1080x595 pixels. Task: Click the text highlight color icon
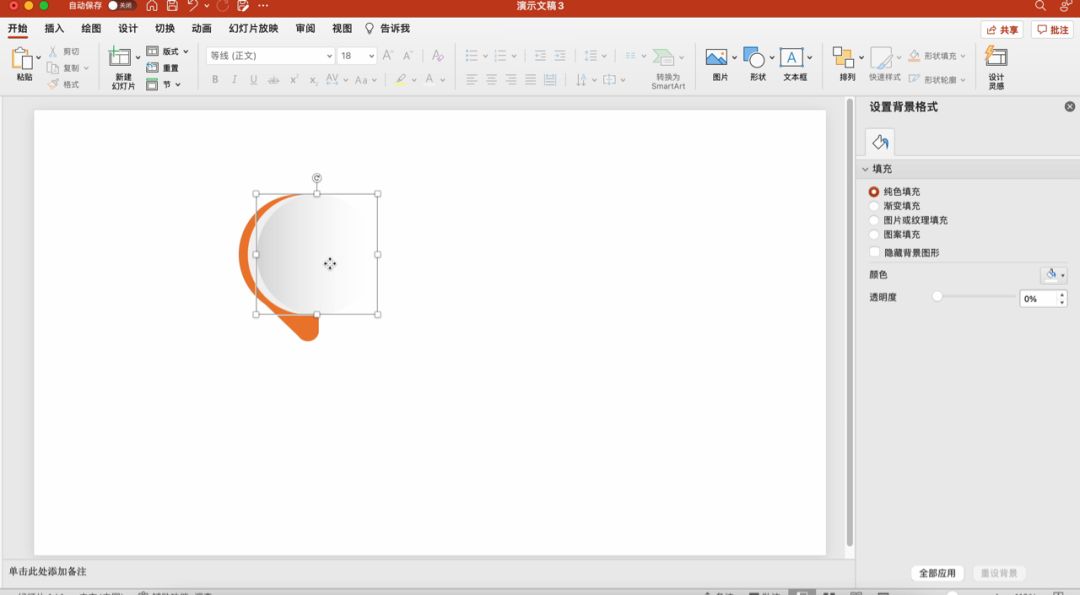tap(401, 80)
